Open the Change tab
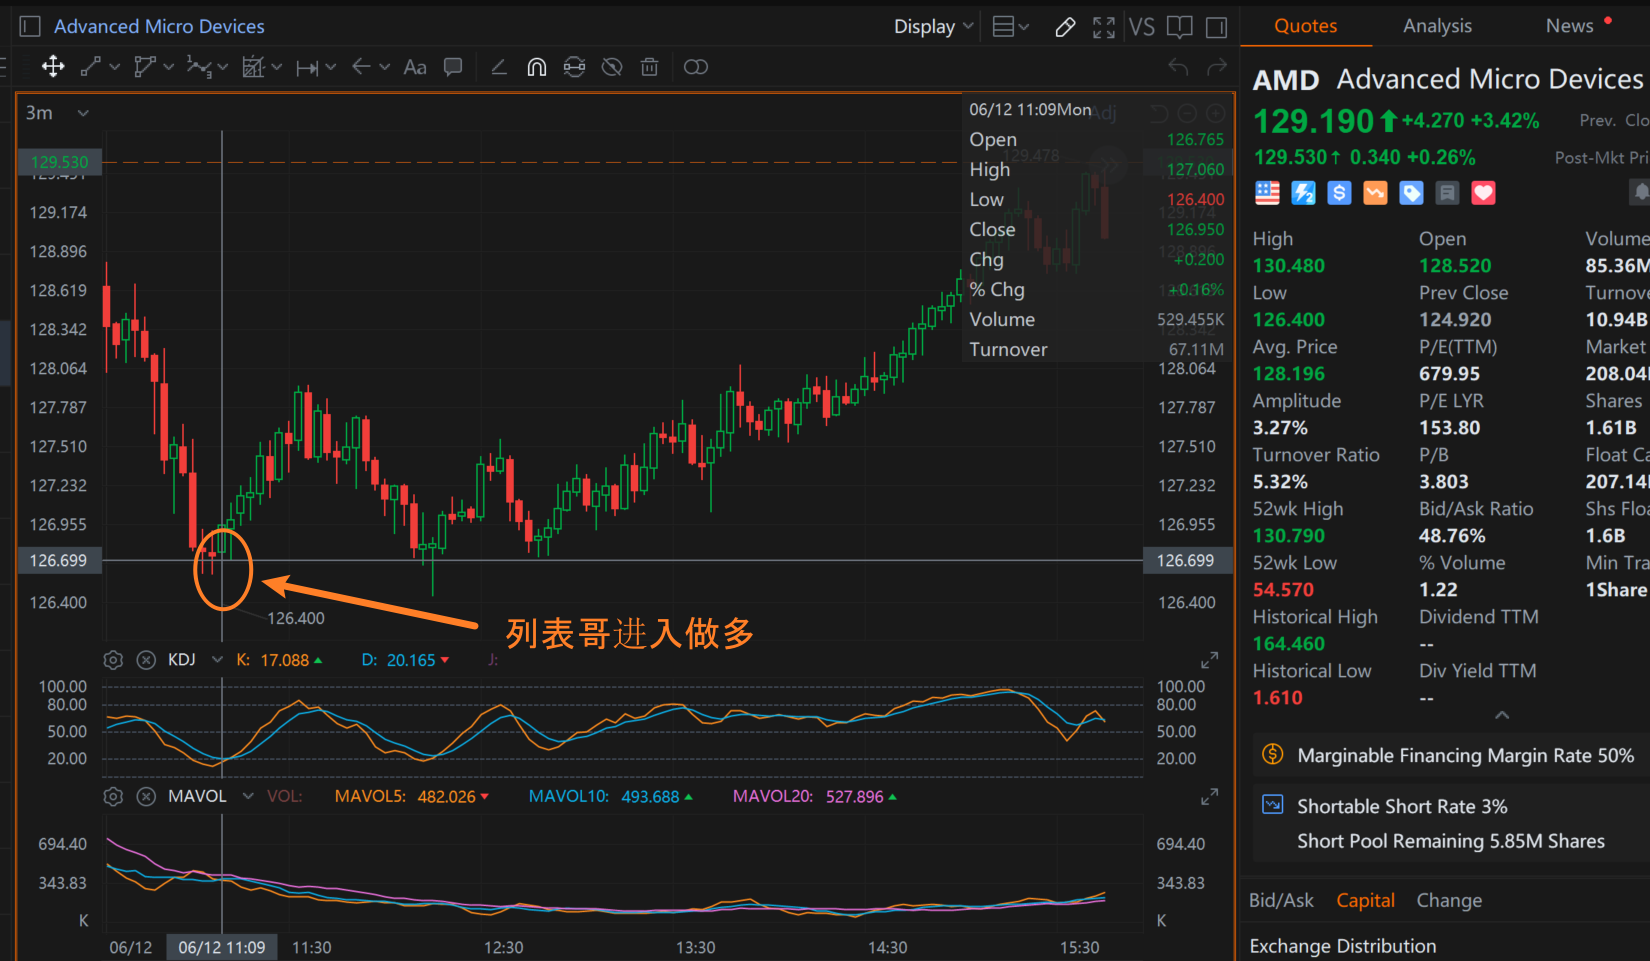 point(1449,900)
